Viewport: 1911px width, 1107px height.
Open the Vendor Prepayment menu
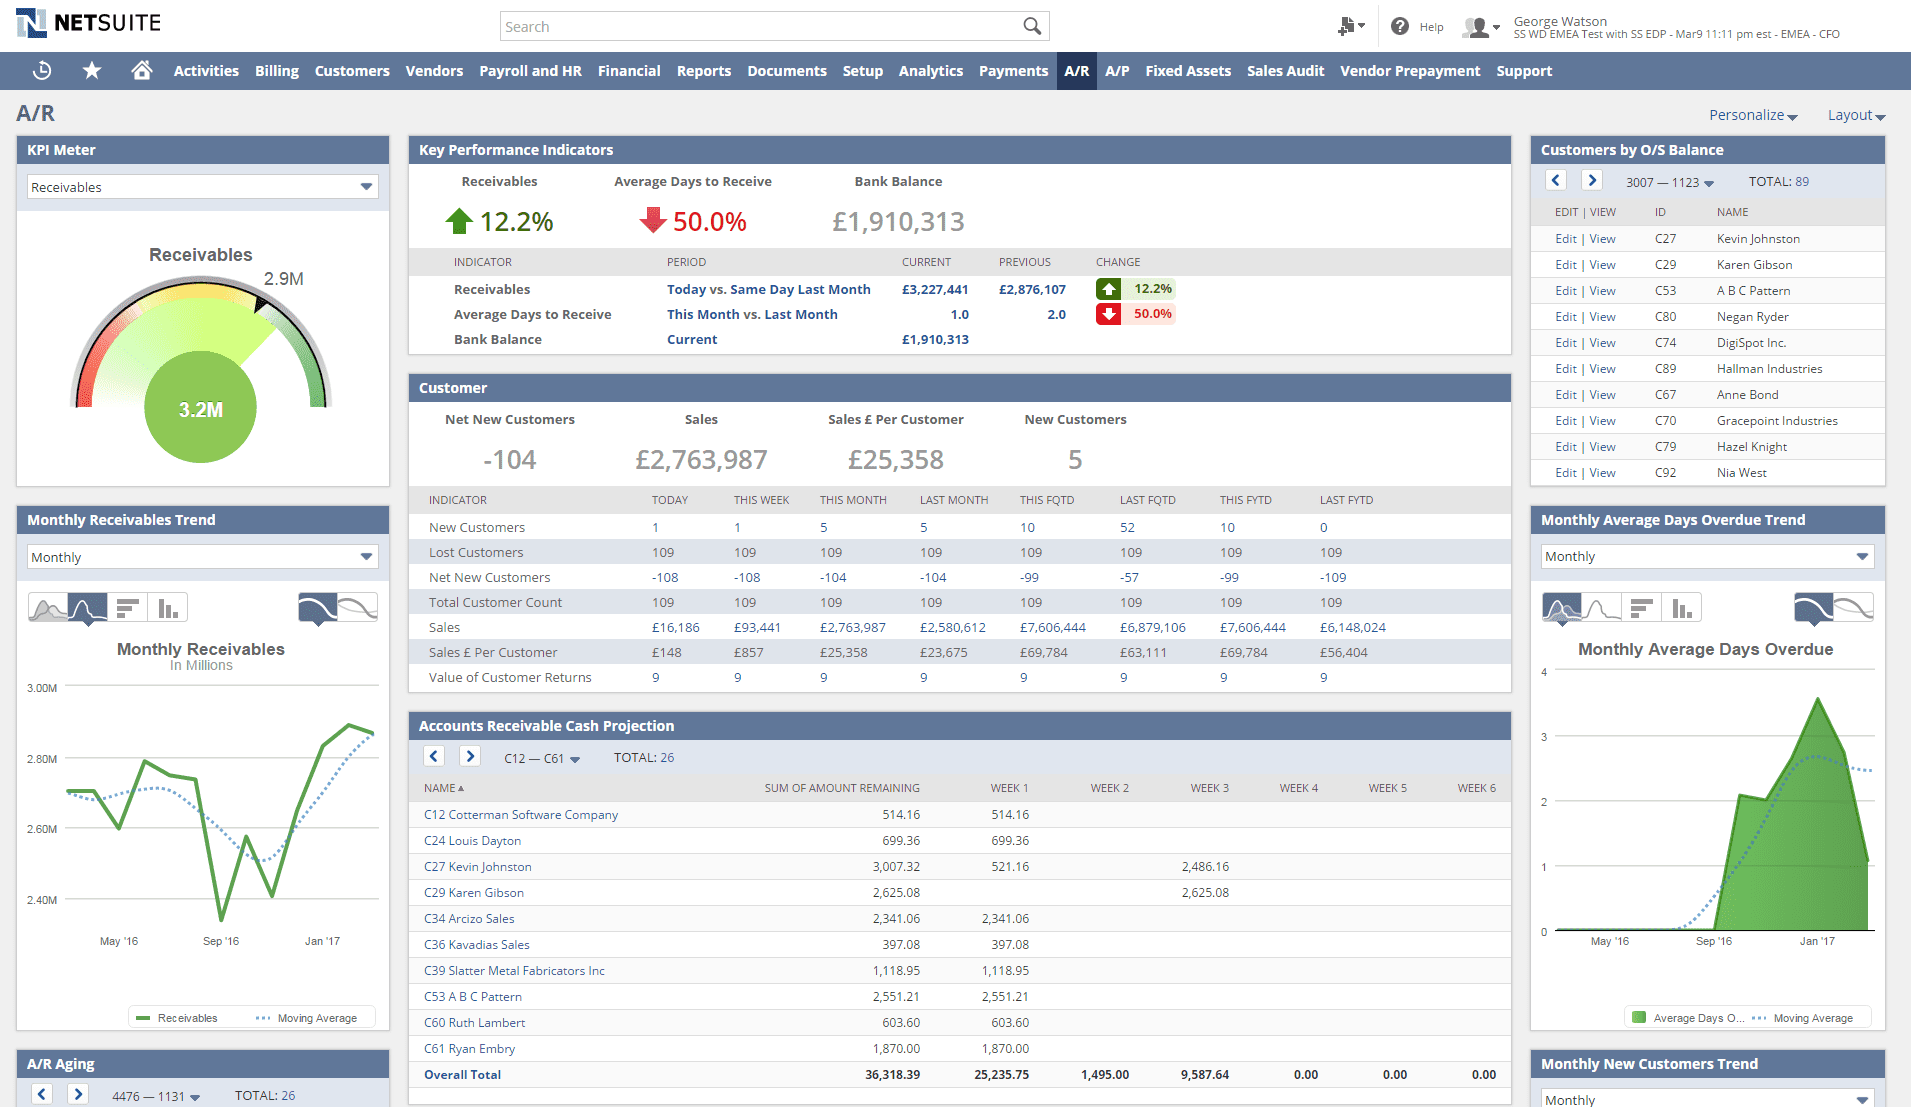[x=1410, y=71]
